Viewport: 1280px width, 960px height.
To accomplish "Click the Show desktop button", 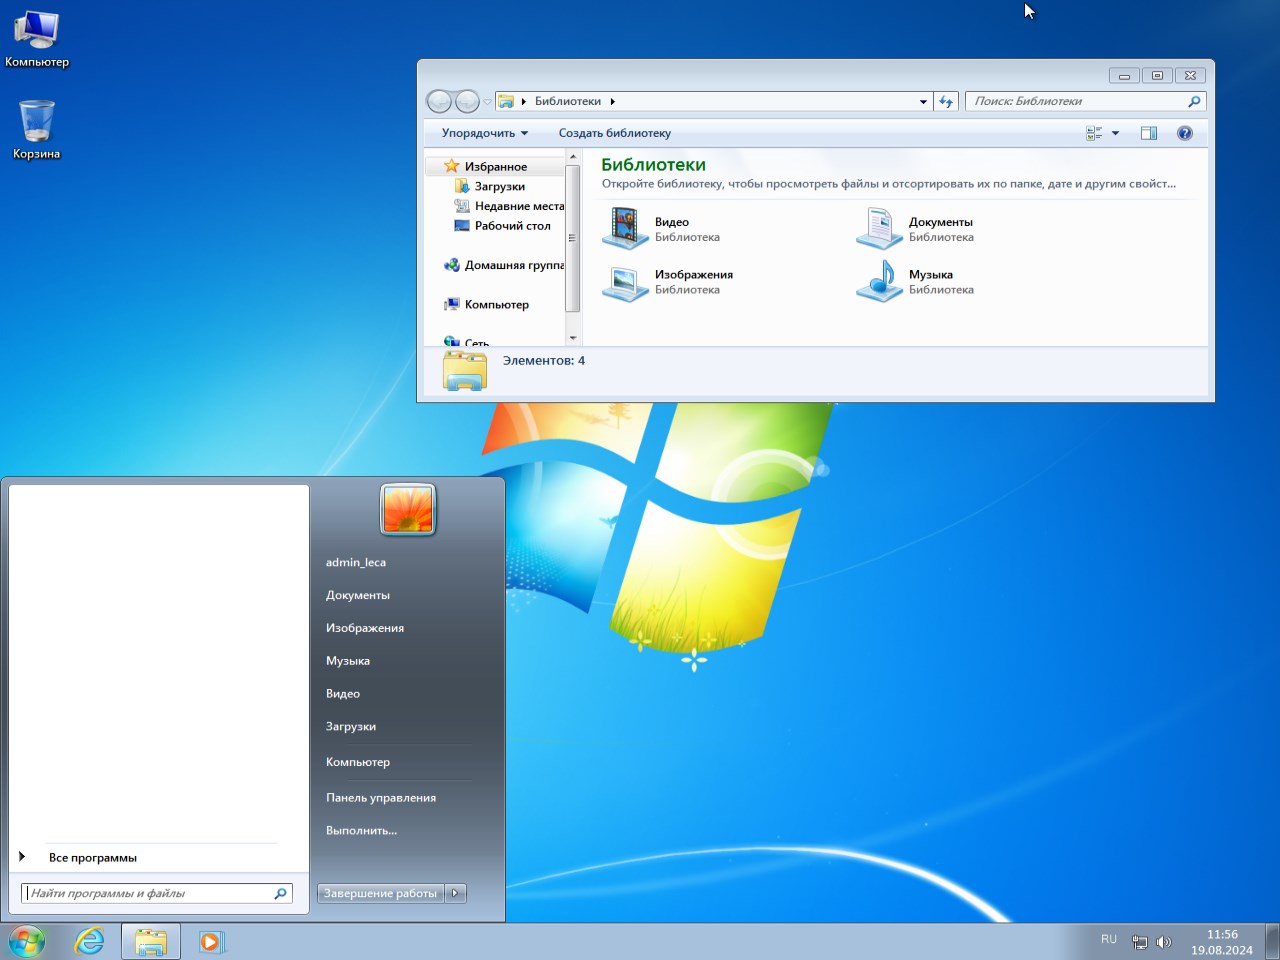I will 1272,941.
